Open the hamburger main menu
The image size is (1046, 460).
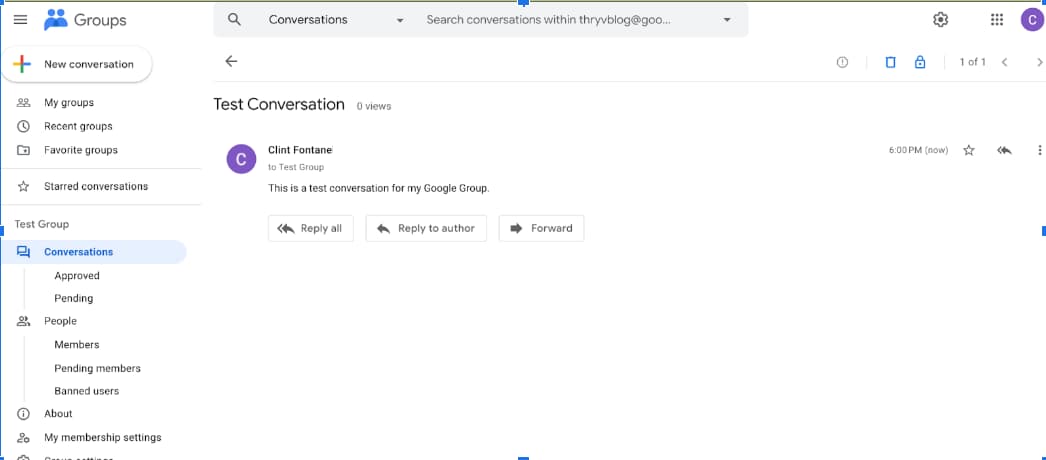pyautogui.click(x=21, y=20)
